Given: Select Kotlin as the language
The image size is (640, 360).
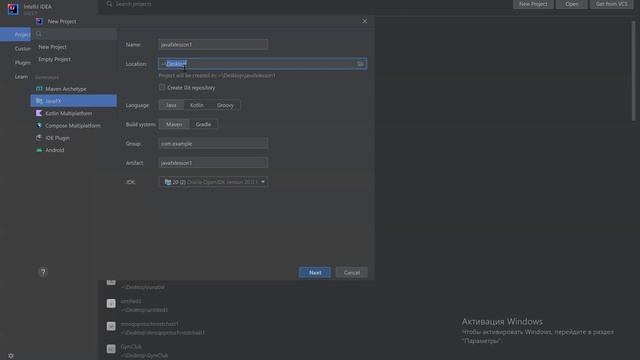Looking at the screenshot, I should (x=197, y=105).
